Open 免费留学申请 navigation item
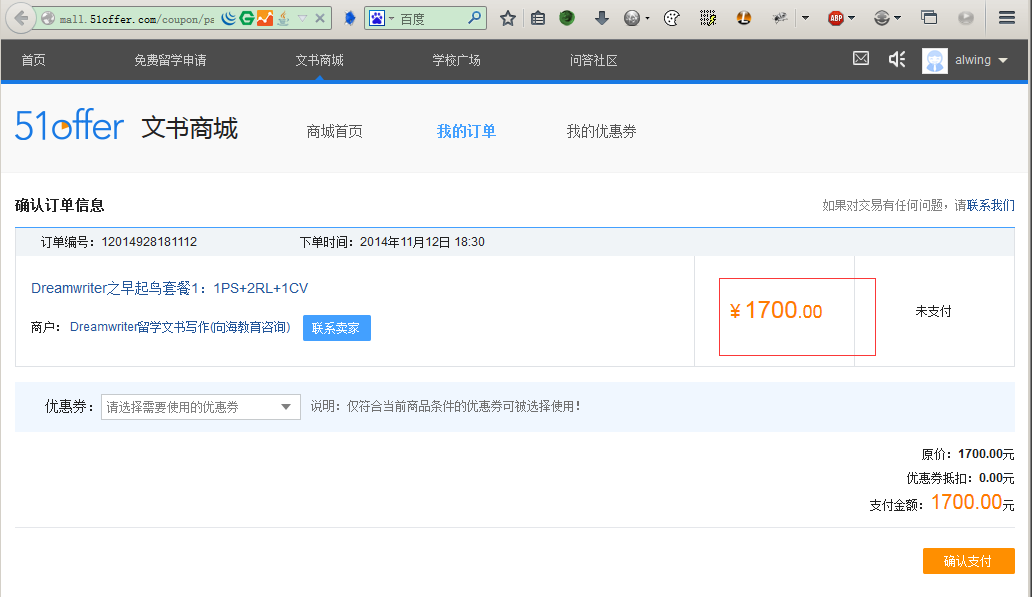Viewport: 1032px width, 597px height. 170,61
